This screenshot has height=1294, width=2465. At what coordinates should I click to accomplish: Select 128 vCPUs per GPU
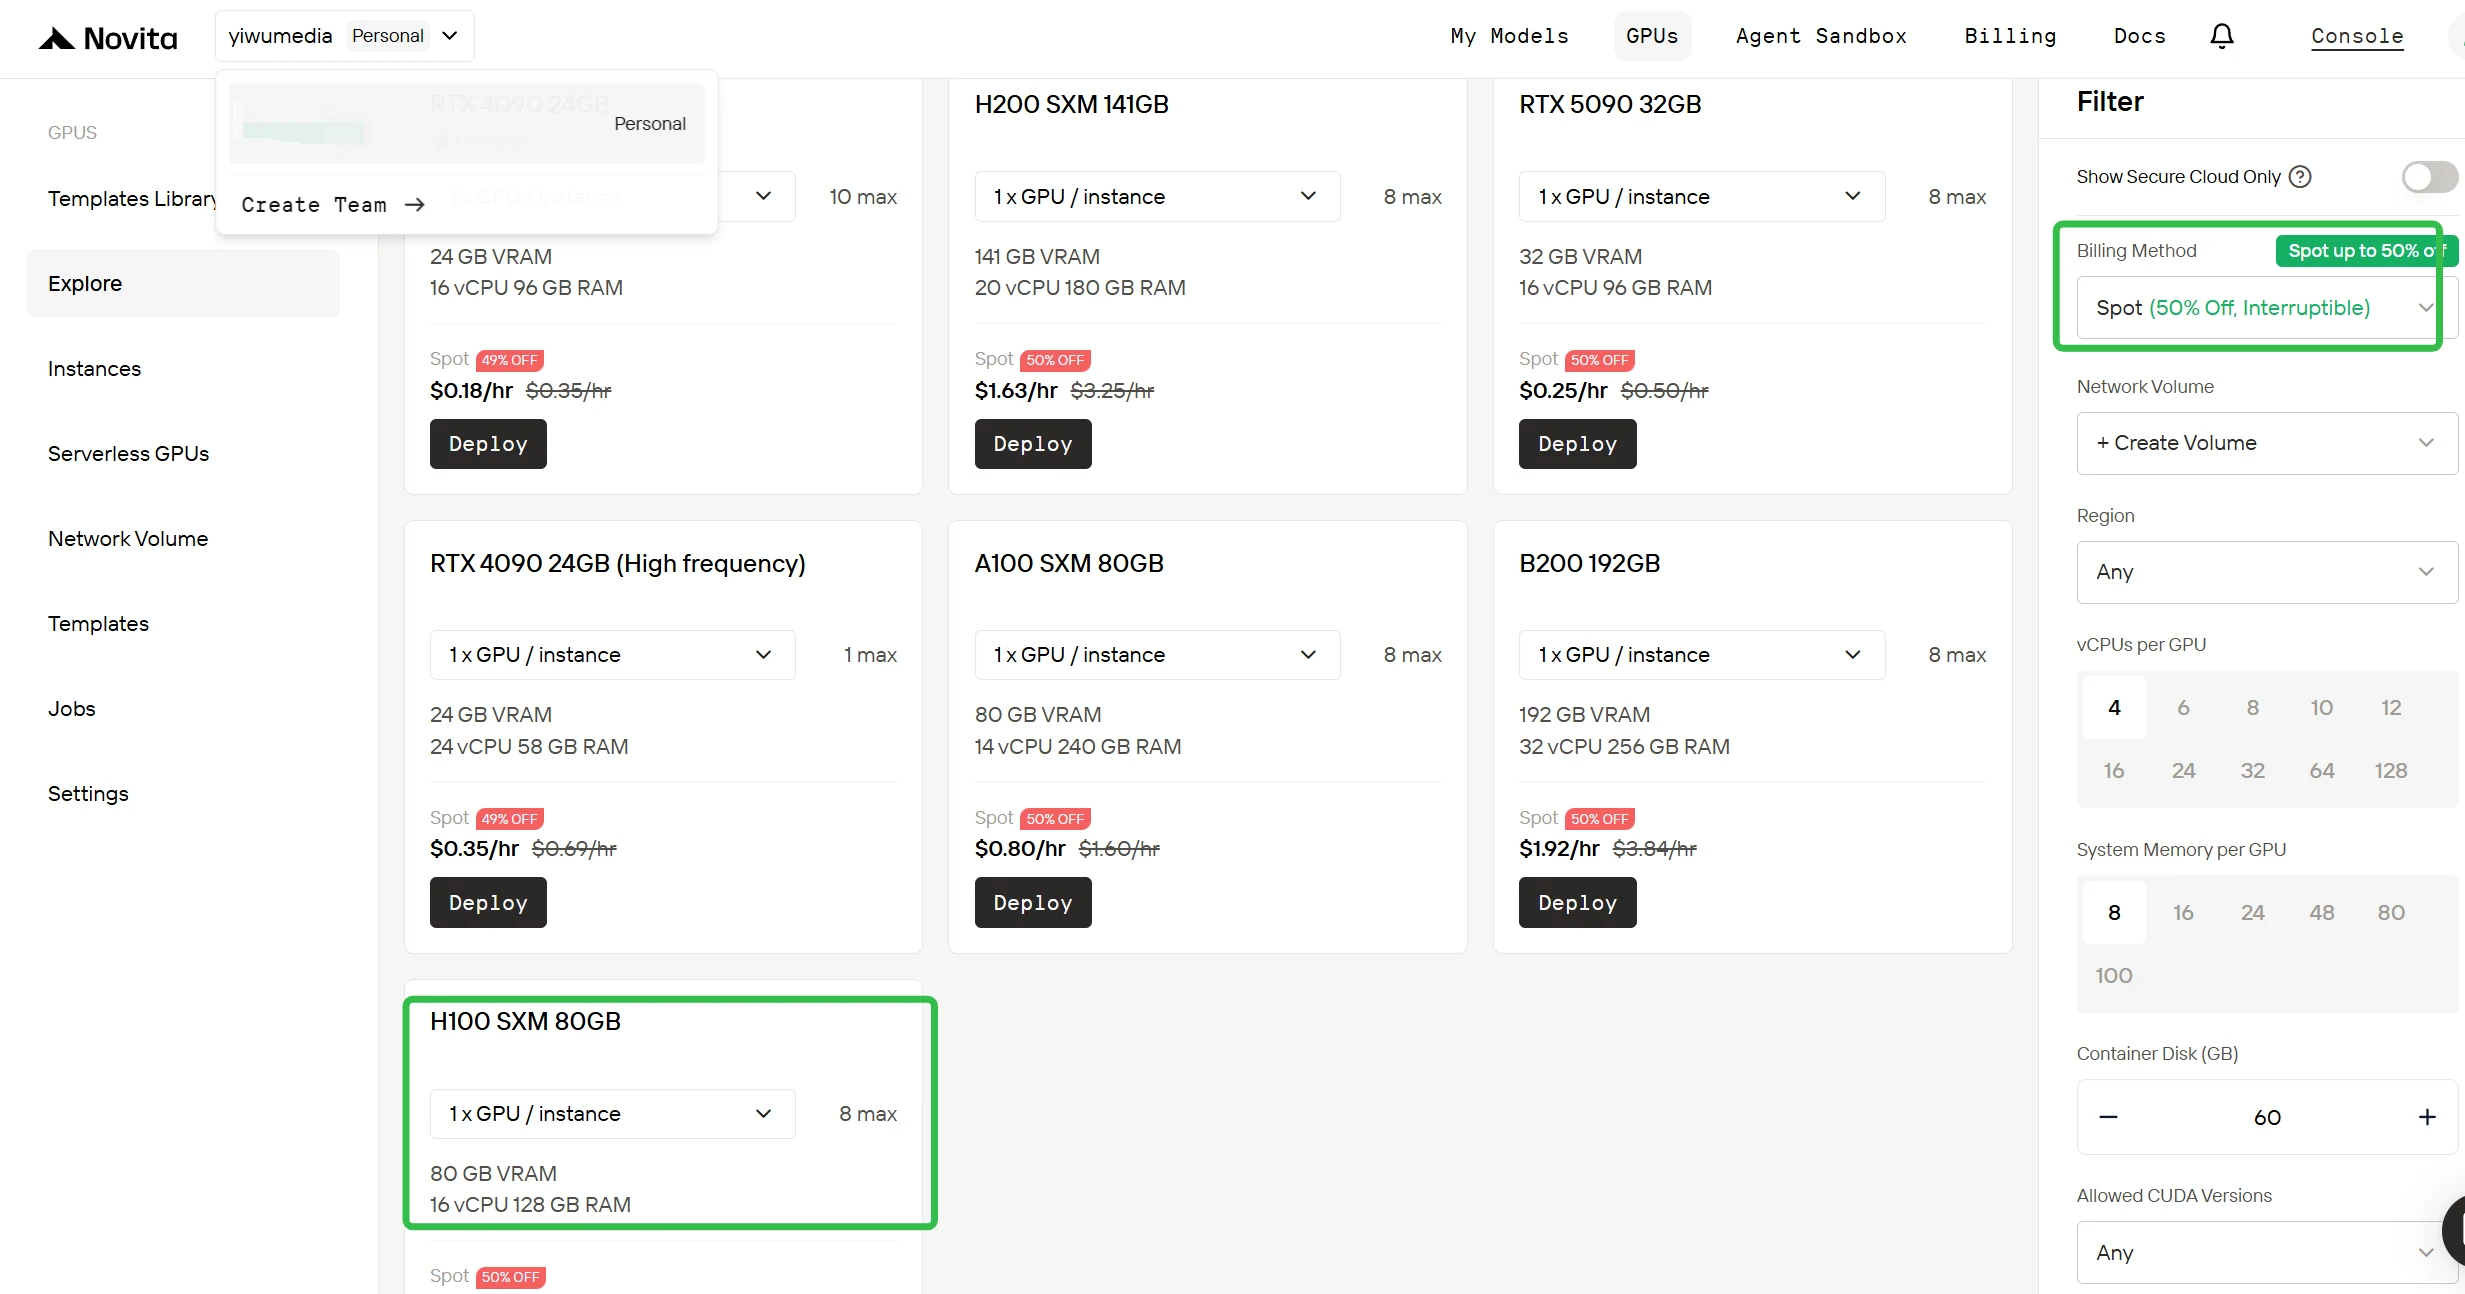click(2390, 771)
